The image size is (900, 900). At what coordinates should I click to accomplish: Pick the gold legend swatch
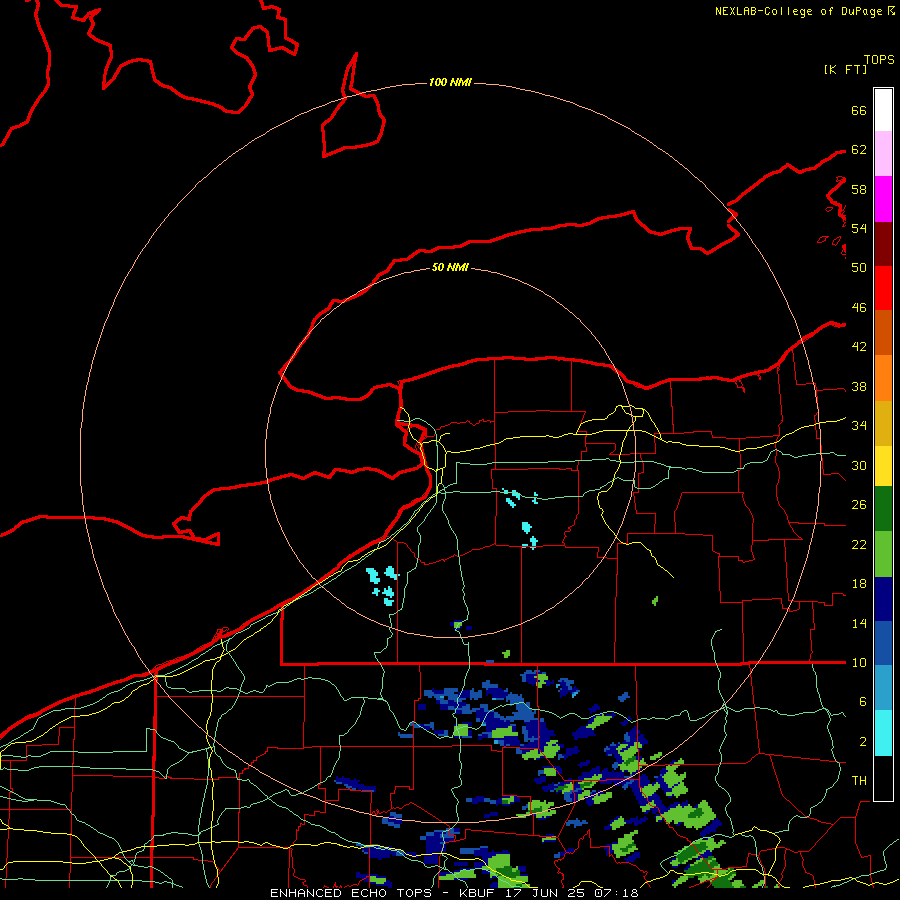click(883, 423)
